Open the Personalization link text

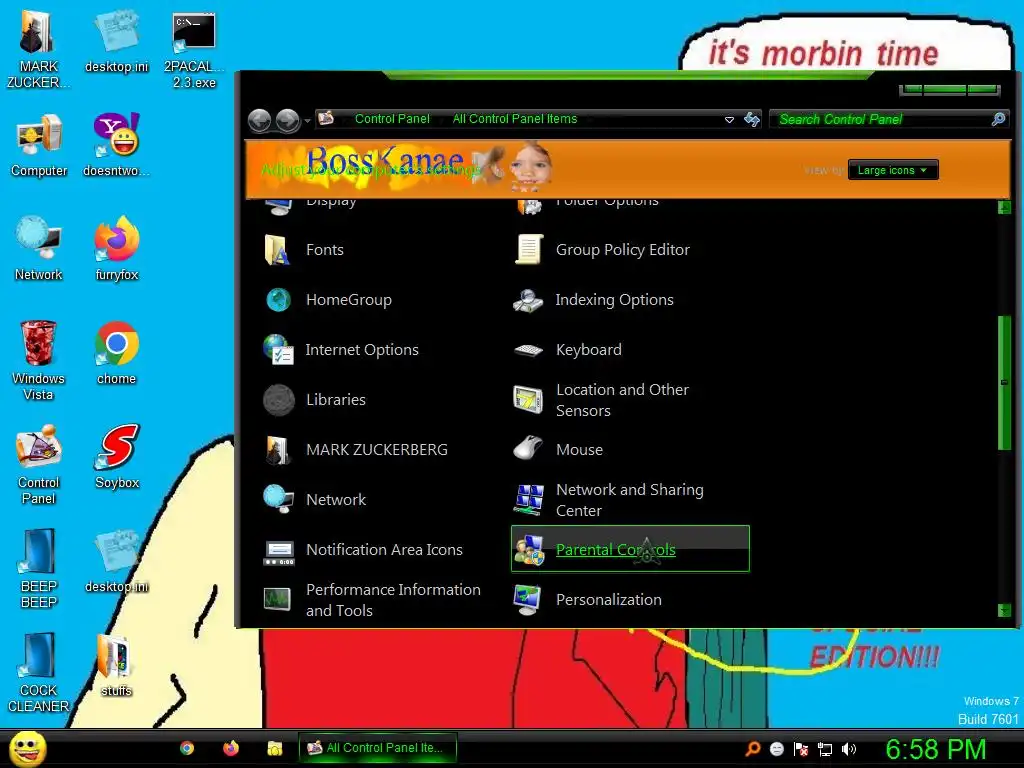click(609, 600)
